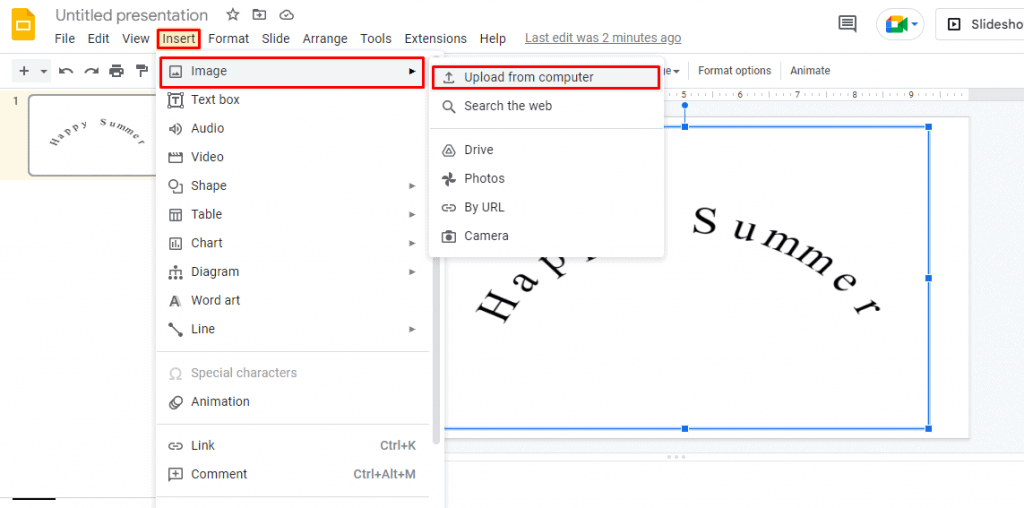
Task: Click the redo arrow icon
Action: click(x=91, y=71)
